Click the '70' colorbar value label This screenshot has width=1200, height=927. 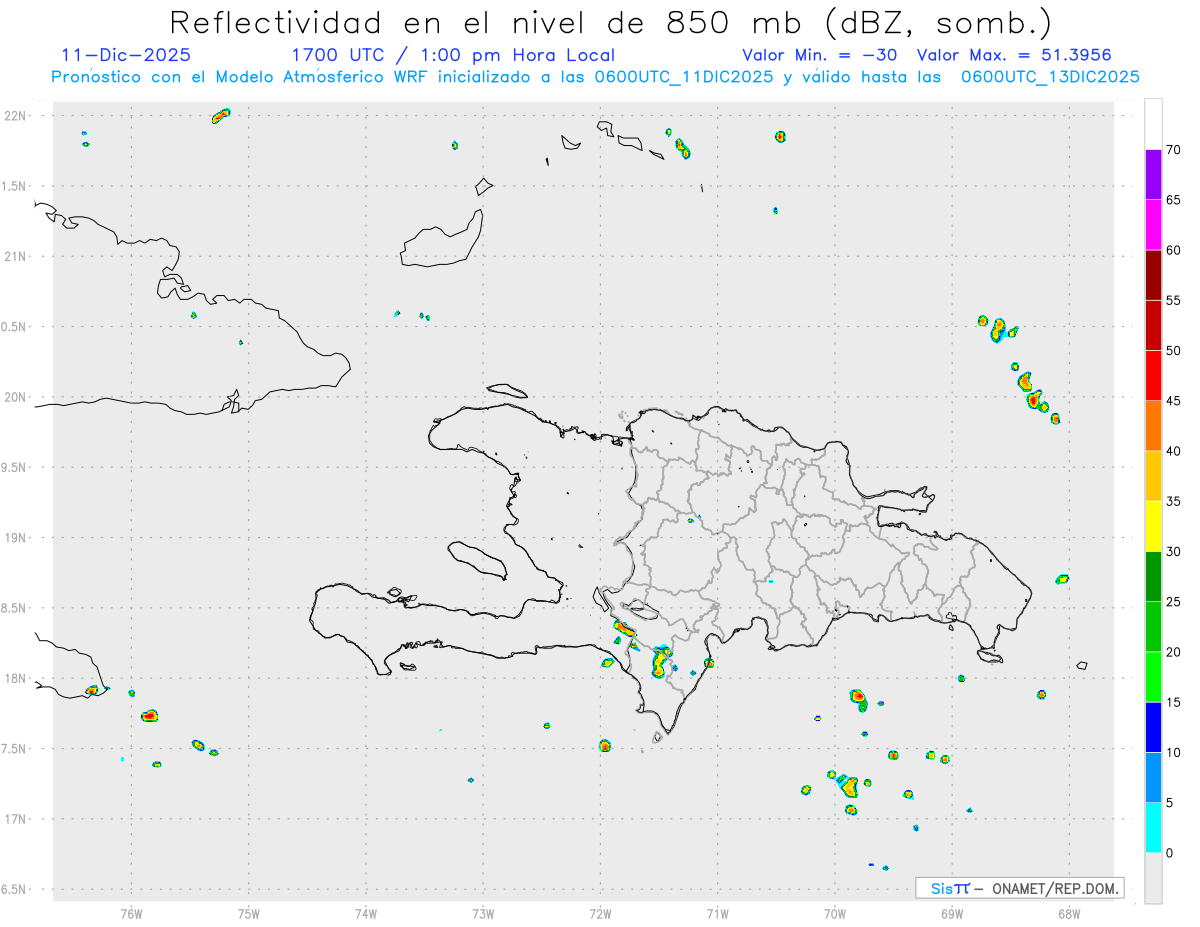tap(1174, 150)
